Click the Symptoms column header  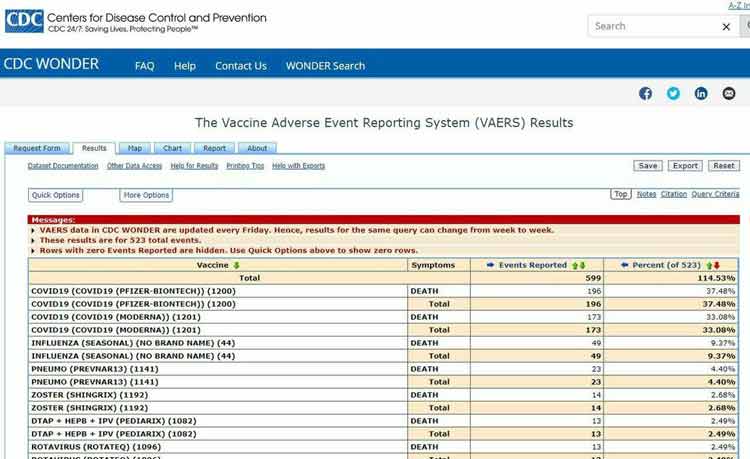[433, 265]
